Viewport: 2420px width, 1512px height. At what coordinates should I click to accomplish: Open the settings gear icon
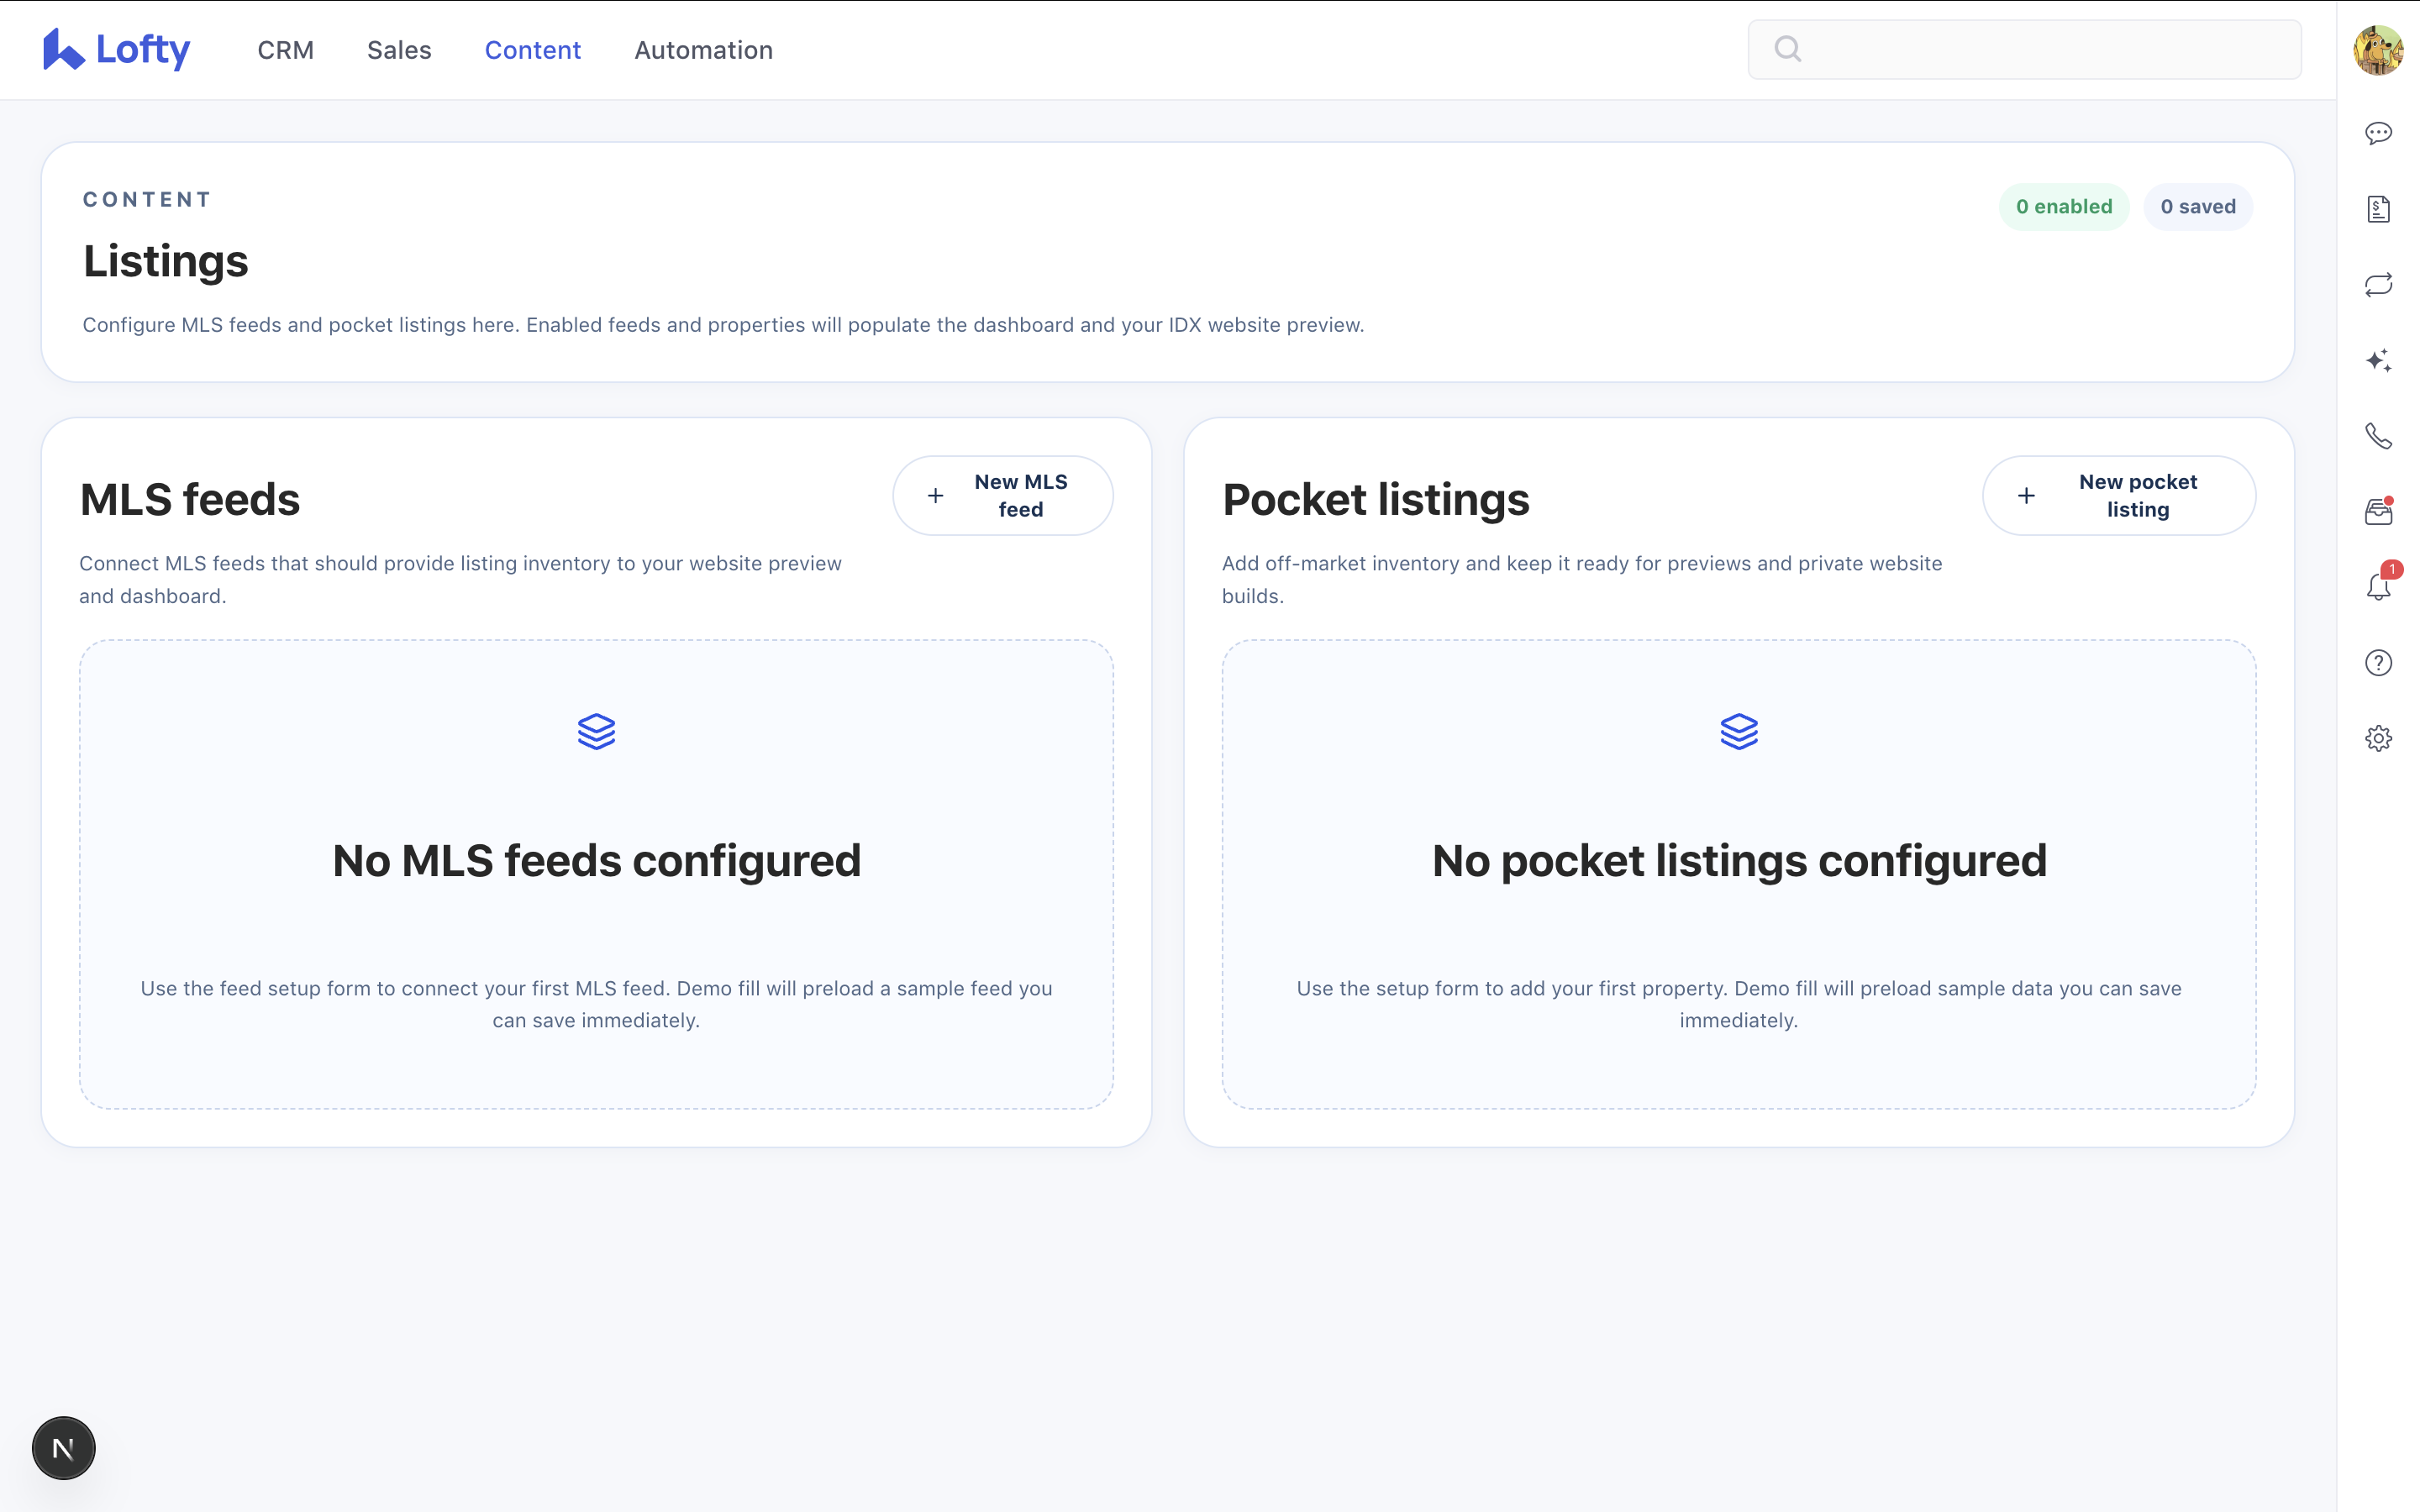tap(2378, 738)
